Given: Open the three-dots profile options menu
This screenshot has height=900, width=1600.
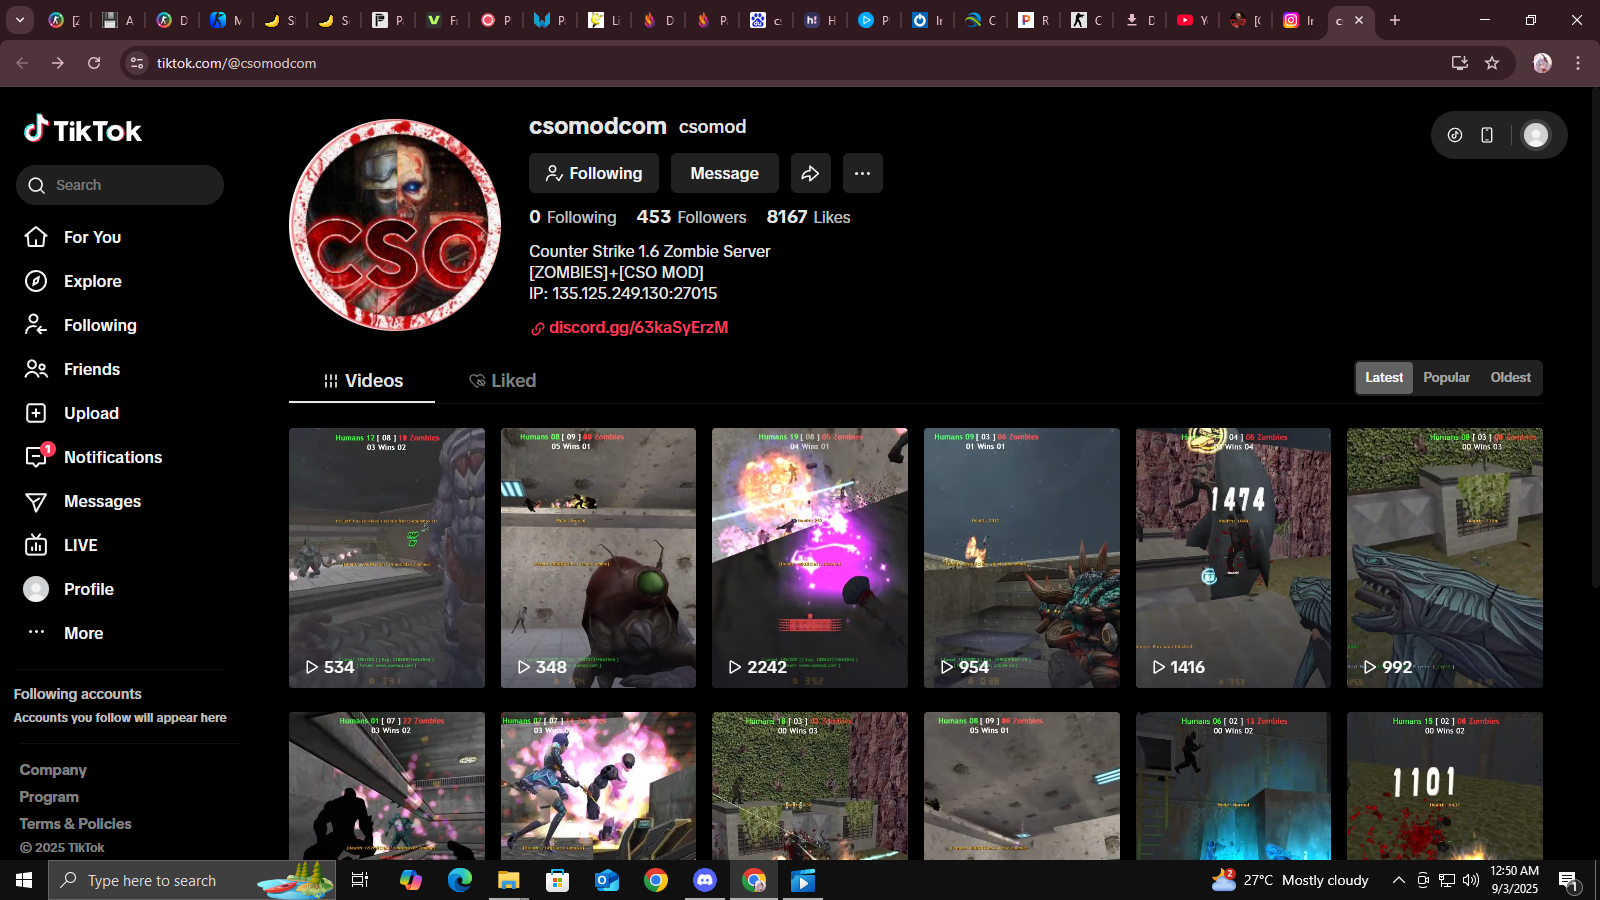Looking at the screenshot, I should click(862, 173).
